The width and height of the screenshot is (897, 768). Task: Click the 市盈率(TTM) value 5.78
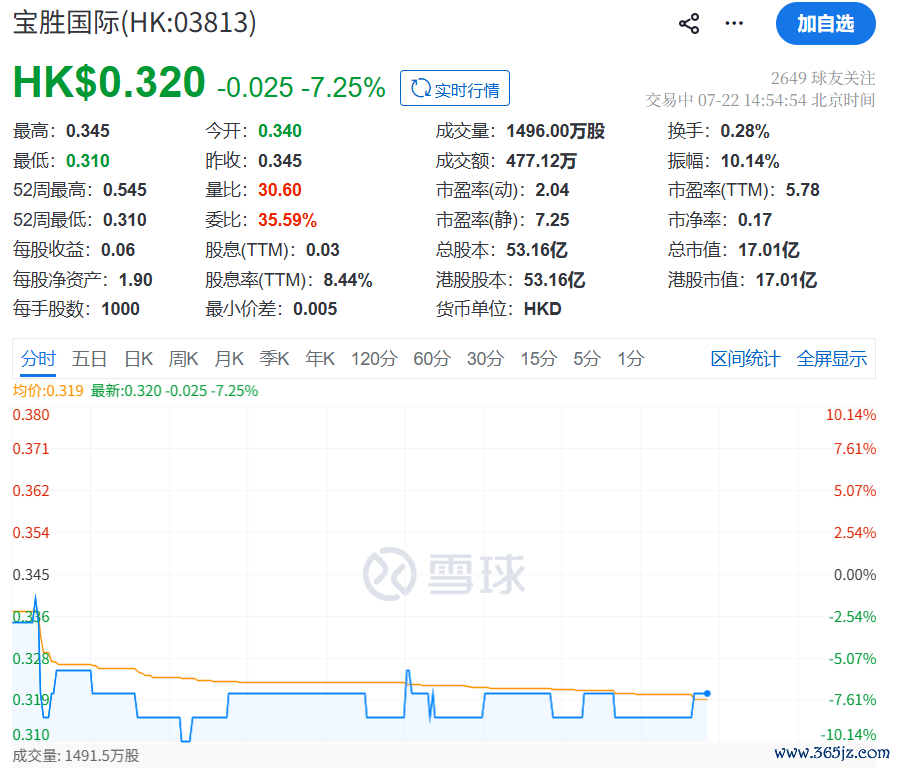pos(803,190)
